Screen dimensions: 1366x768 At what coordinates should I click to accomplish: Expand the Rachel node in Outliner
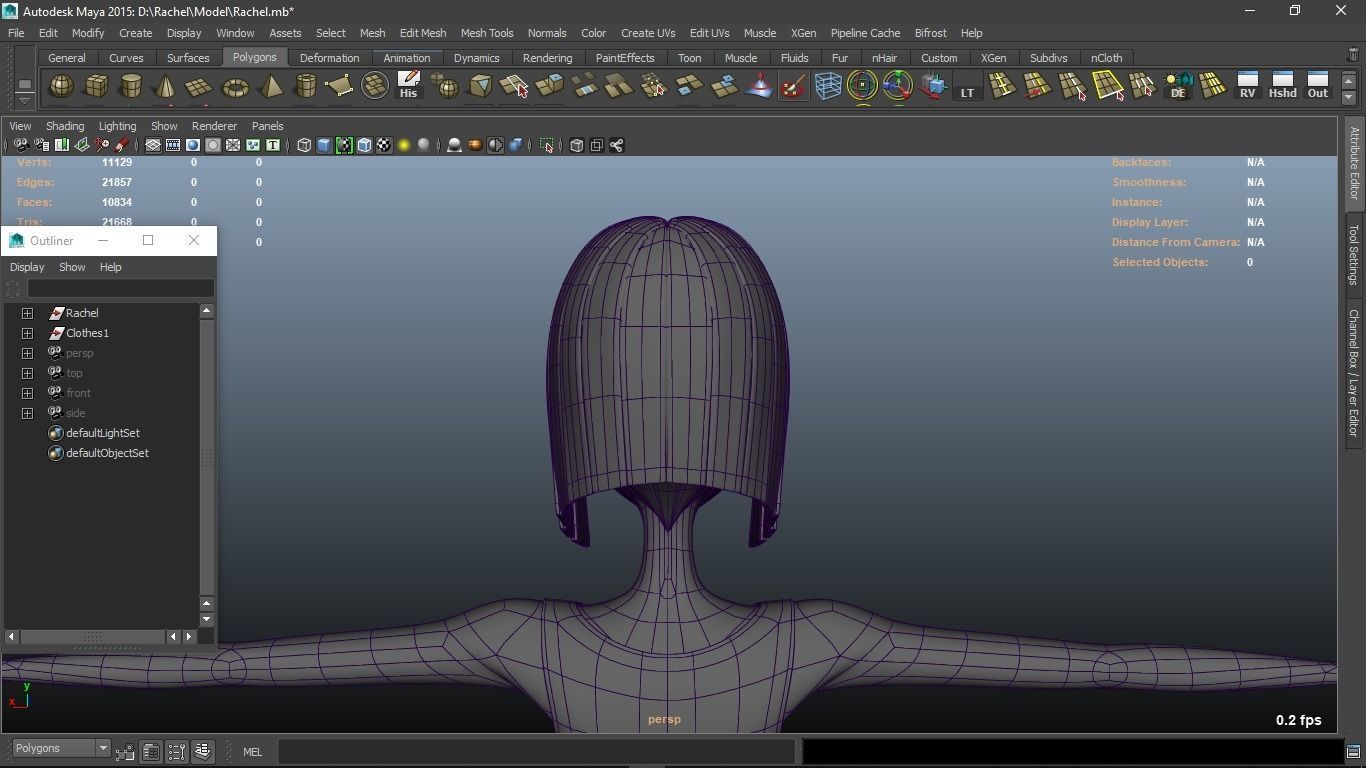pos(28,313)
